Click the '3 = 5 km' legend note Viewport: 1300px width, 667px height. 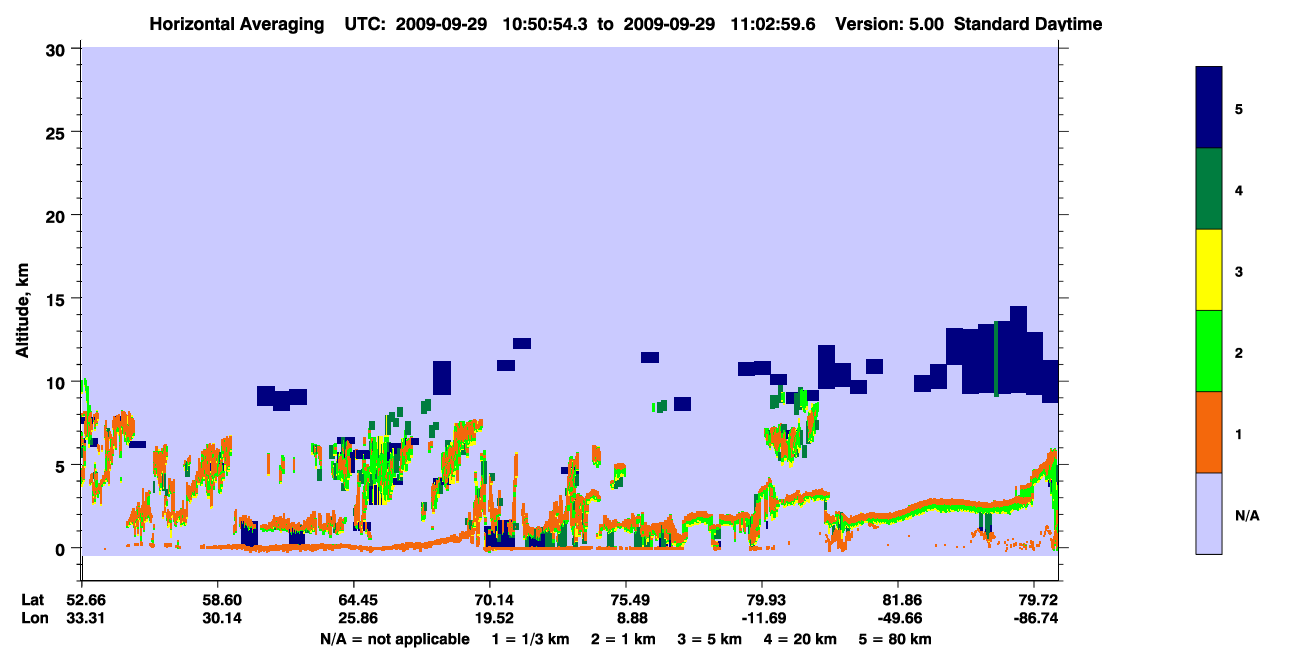click(x=711, y=639)
